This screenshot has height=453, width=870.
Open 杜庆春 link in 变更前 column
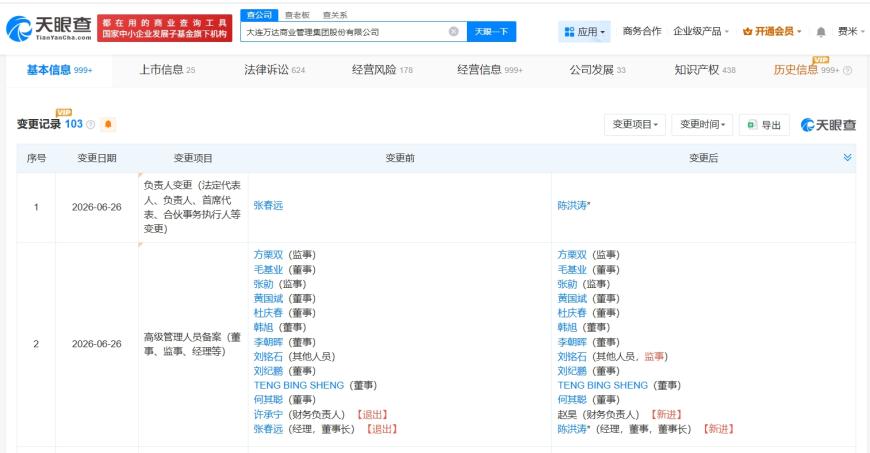point(269,313)
